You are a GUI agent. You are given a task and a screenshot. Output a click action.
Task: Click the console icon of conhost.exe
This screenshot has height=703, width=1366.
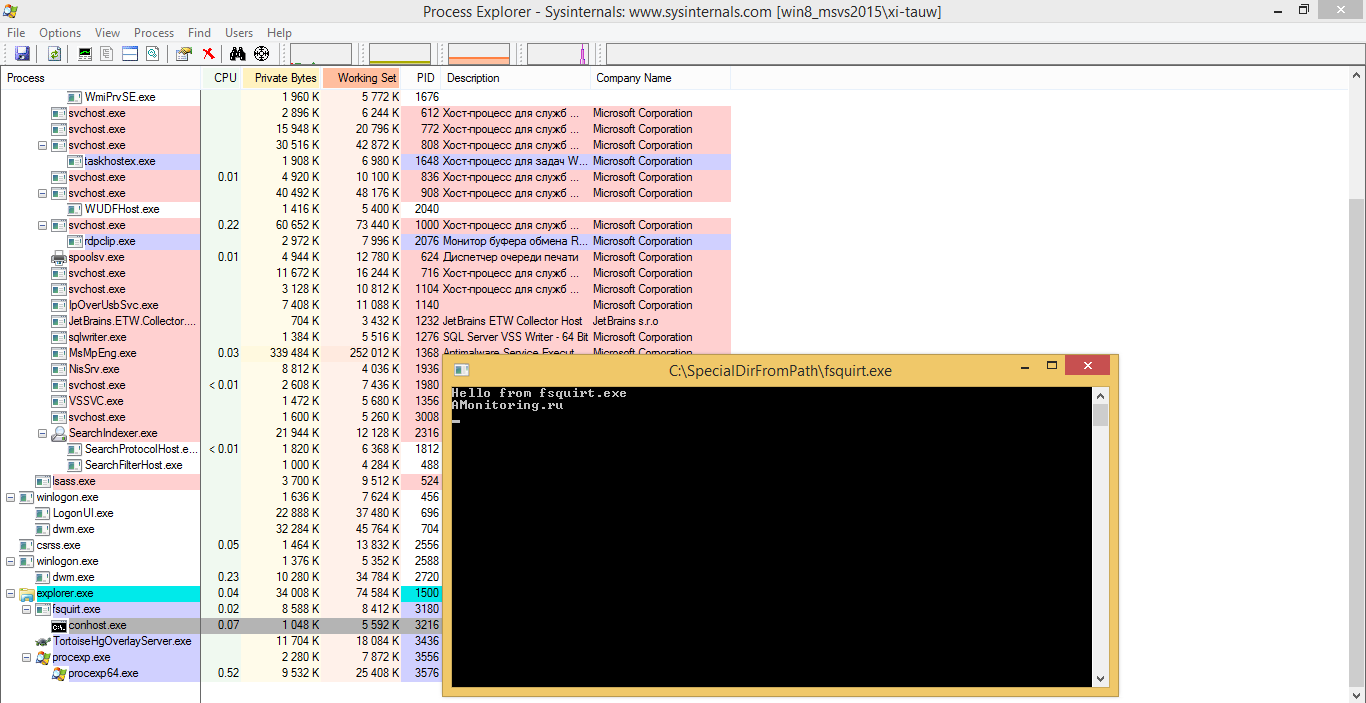coord(59,625)
